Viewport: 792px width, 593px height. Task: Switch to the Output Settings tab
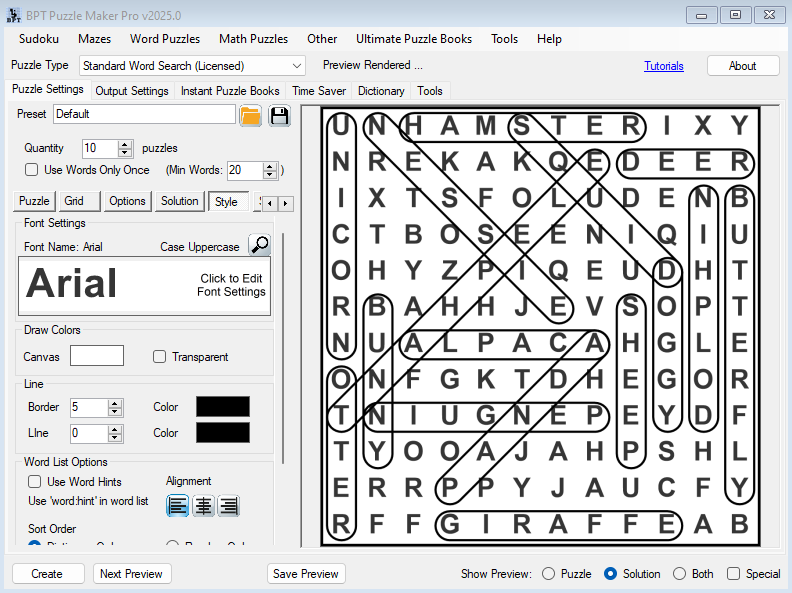pyautogui.click(x=132, y=91)
